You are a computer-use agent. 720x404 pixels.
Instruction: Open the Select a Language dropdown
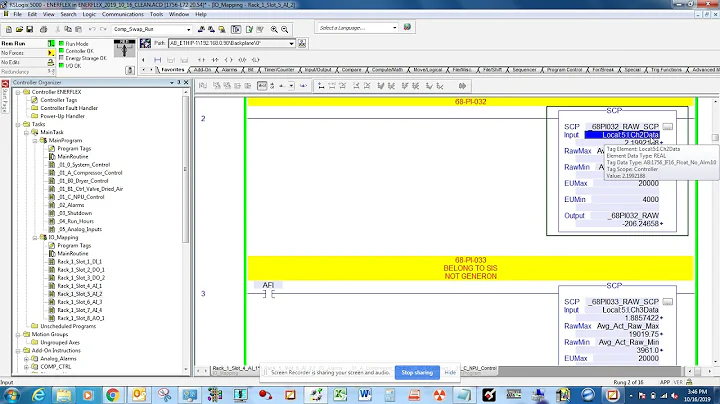(394, 28)
